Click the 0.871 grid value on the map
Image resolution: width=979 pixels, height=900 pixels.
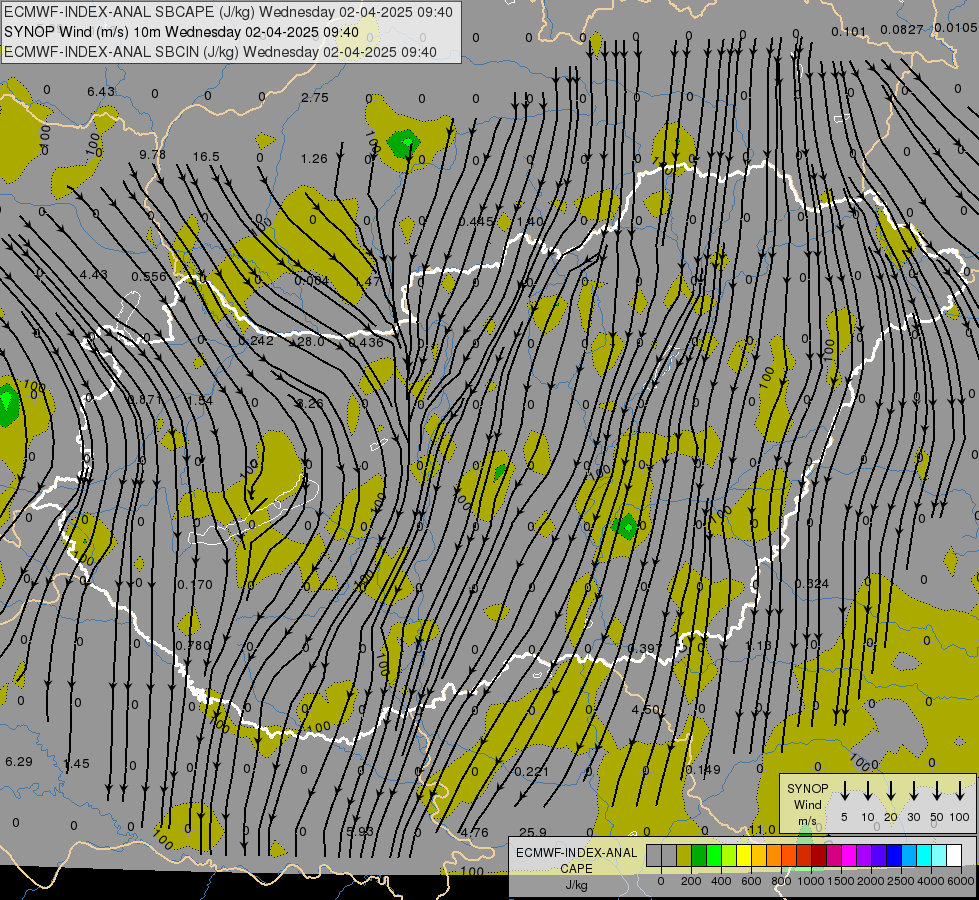[145, 400]
